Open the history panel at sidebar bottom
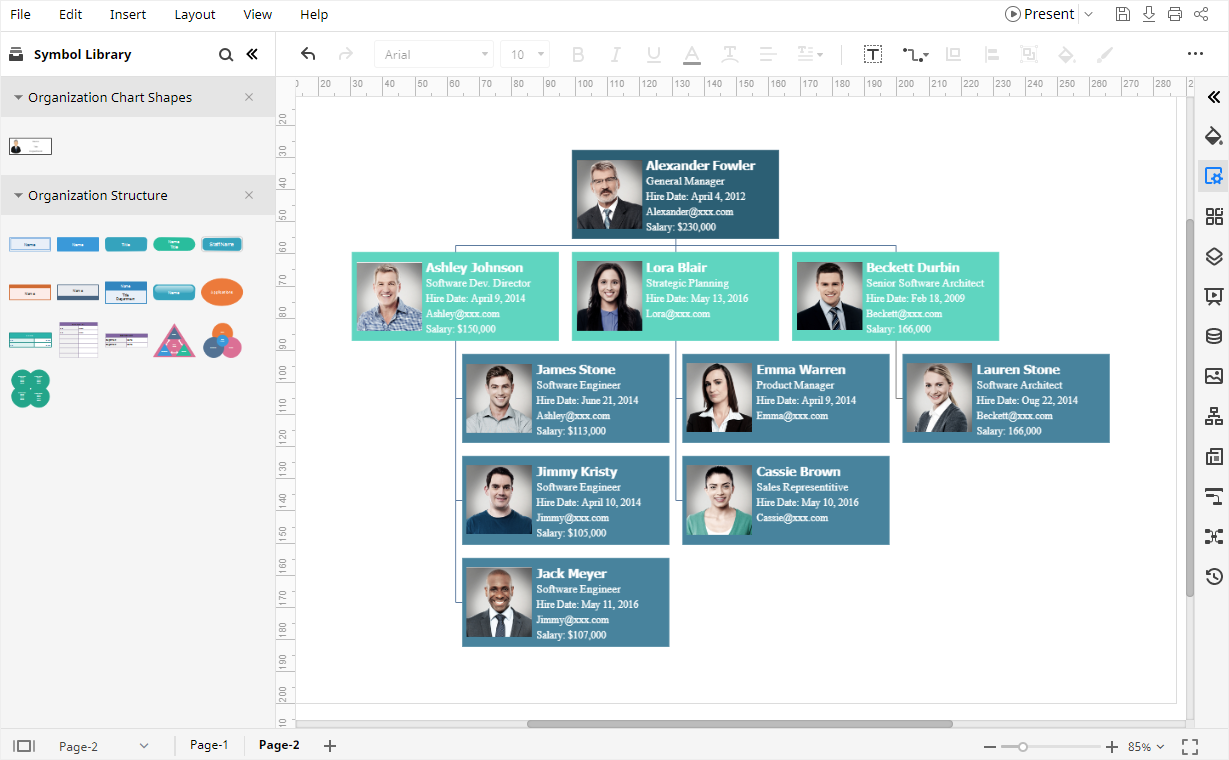 point(1213,576)
